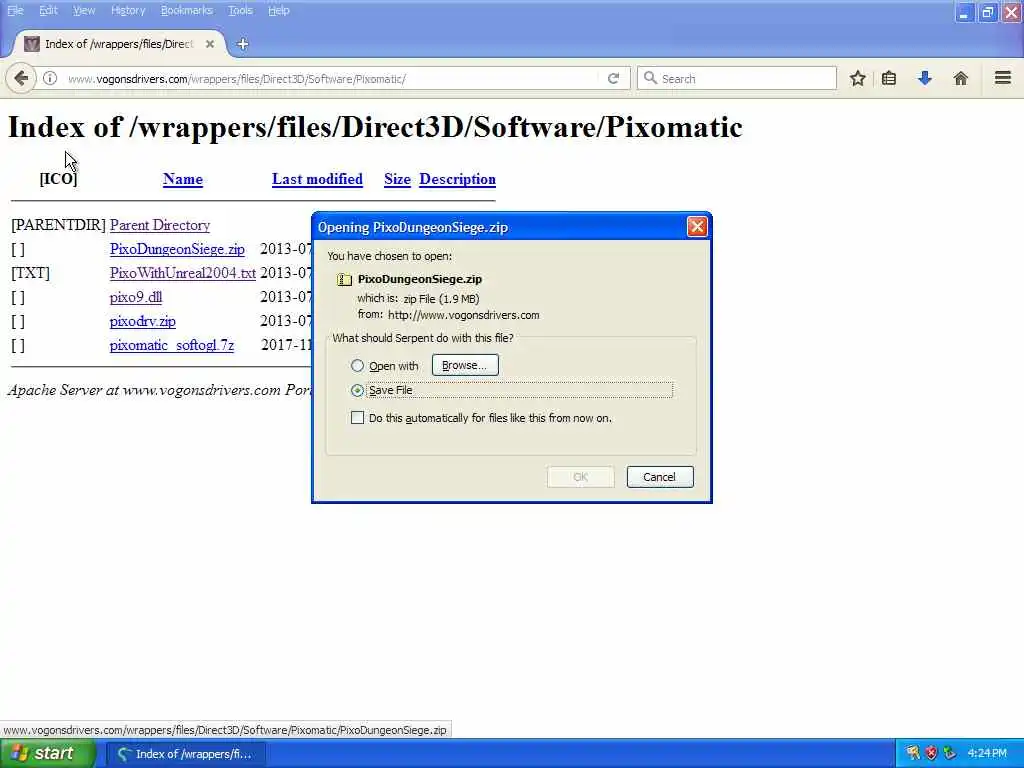
Task: Sort by Name column link
Action: (183, 179)
